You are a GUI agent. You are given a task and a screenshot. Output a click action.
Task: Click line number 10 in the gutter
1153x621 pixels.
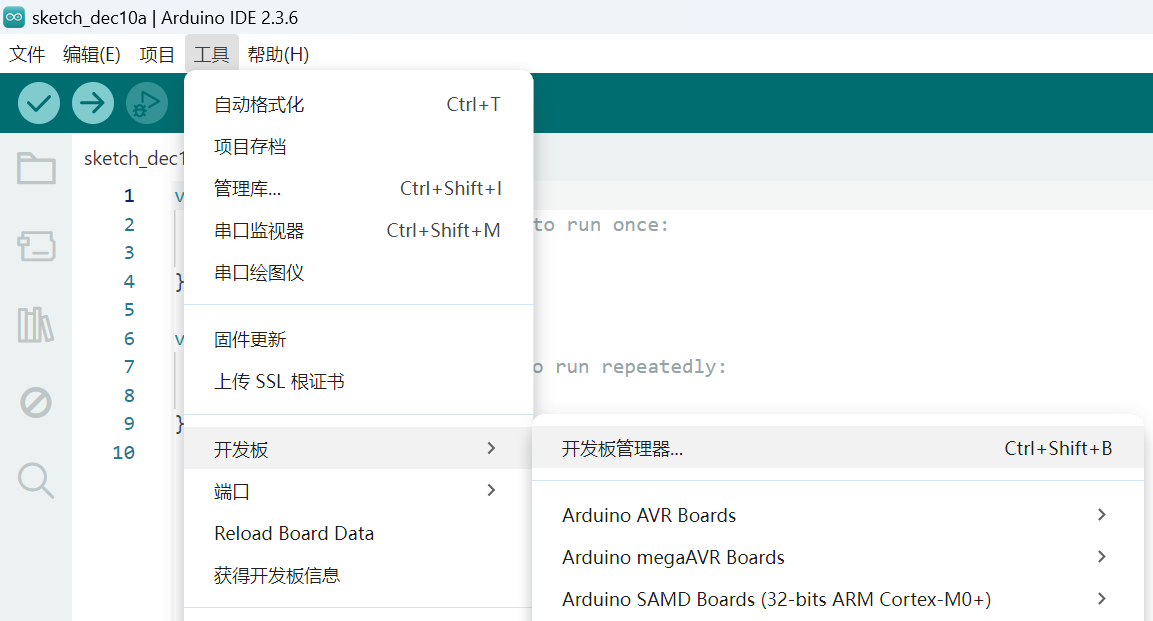pos(123,453)
